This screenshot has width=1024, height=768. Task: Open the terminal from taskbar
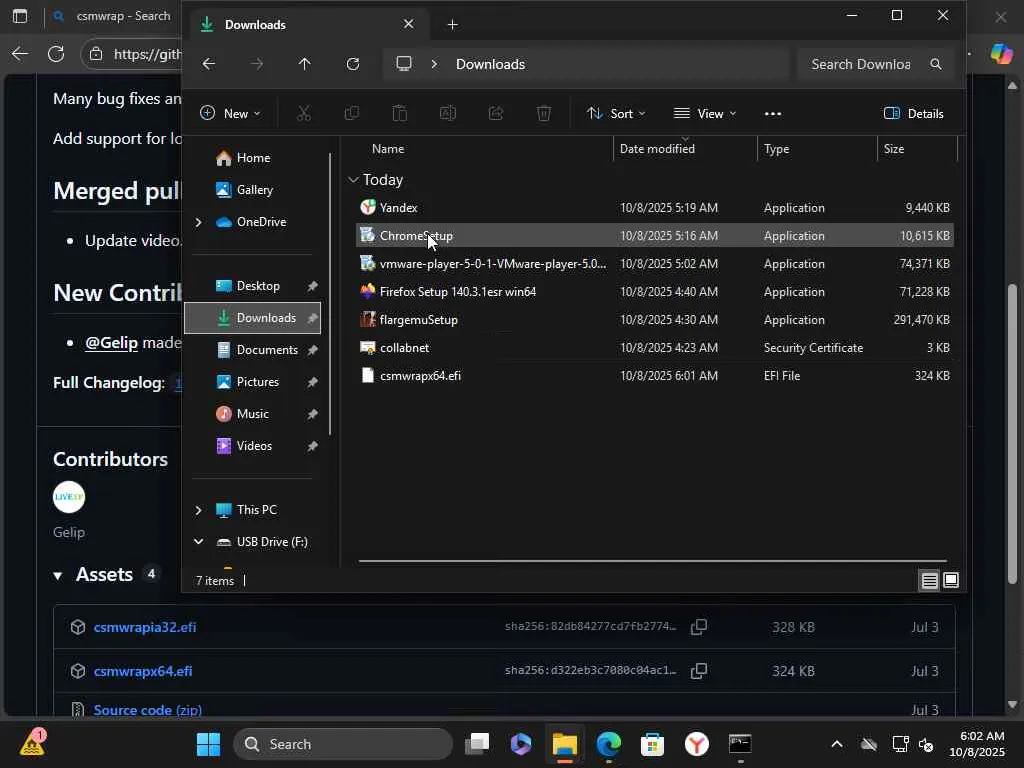(x=740, y=744)
